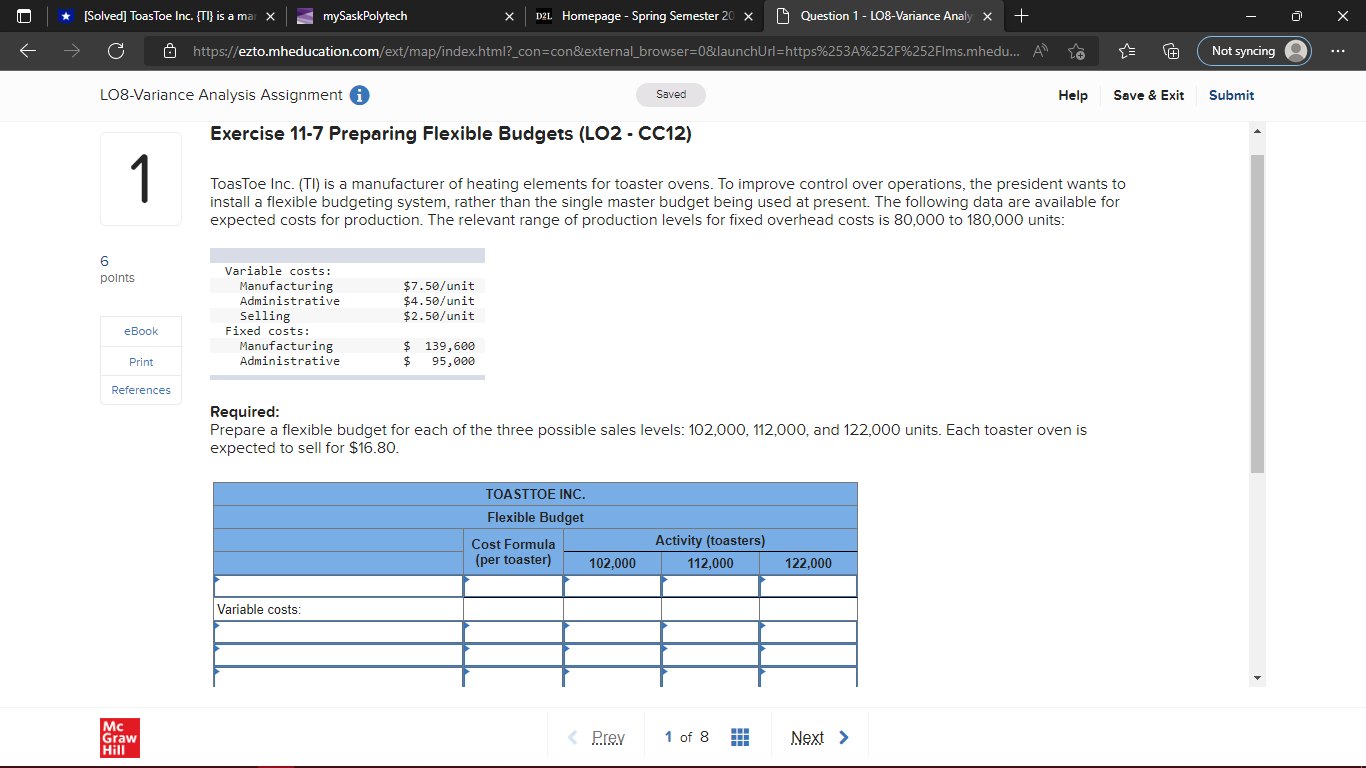Click the 'Cost Formula (per toaster)' column header
Image resolution: width=1366 pixels, height=768 pixels.
(x=513, y=552)
